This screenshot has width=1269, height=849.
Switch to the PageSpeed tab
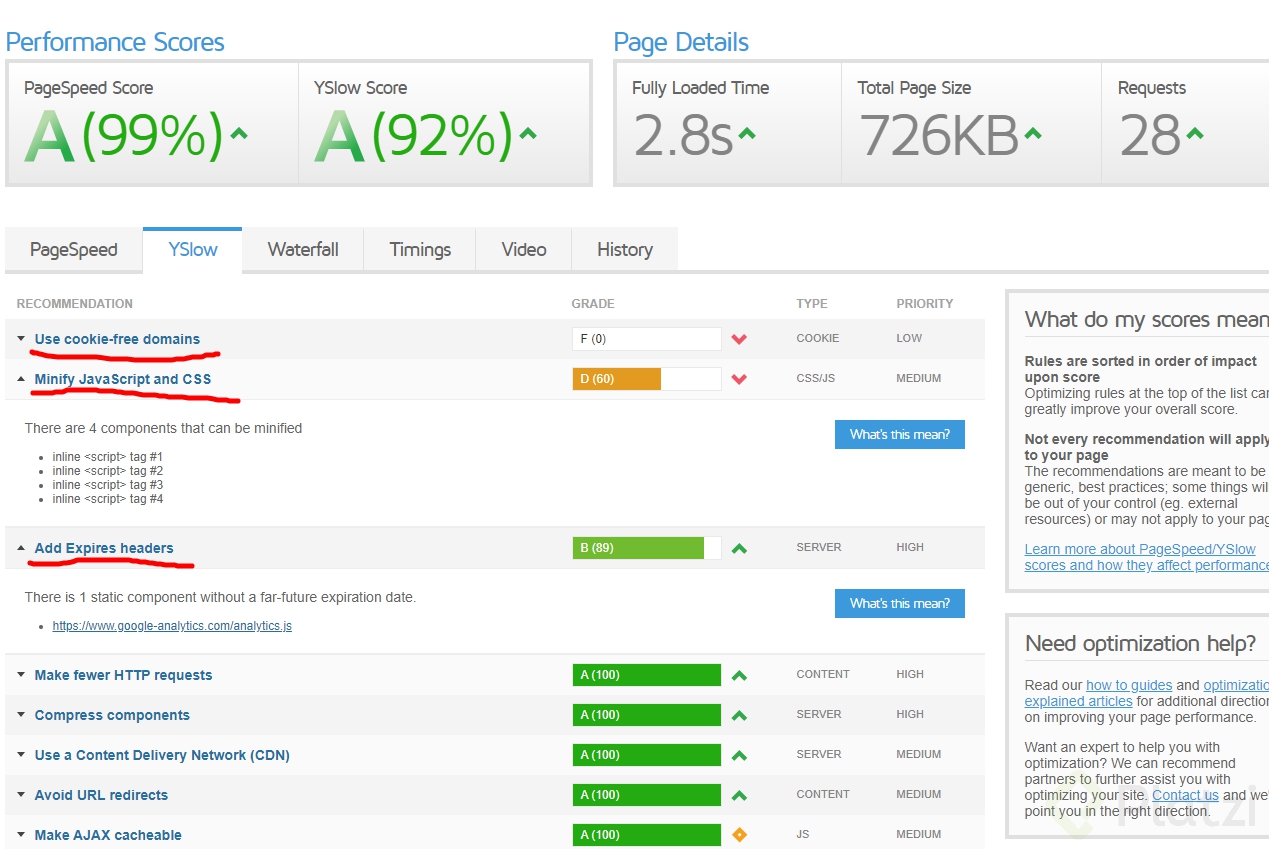73,250
